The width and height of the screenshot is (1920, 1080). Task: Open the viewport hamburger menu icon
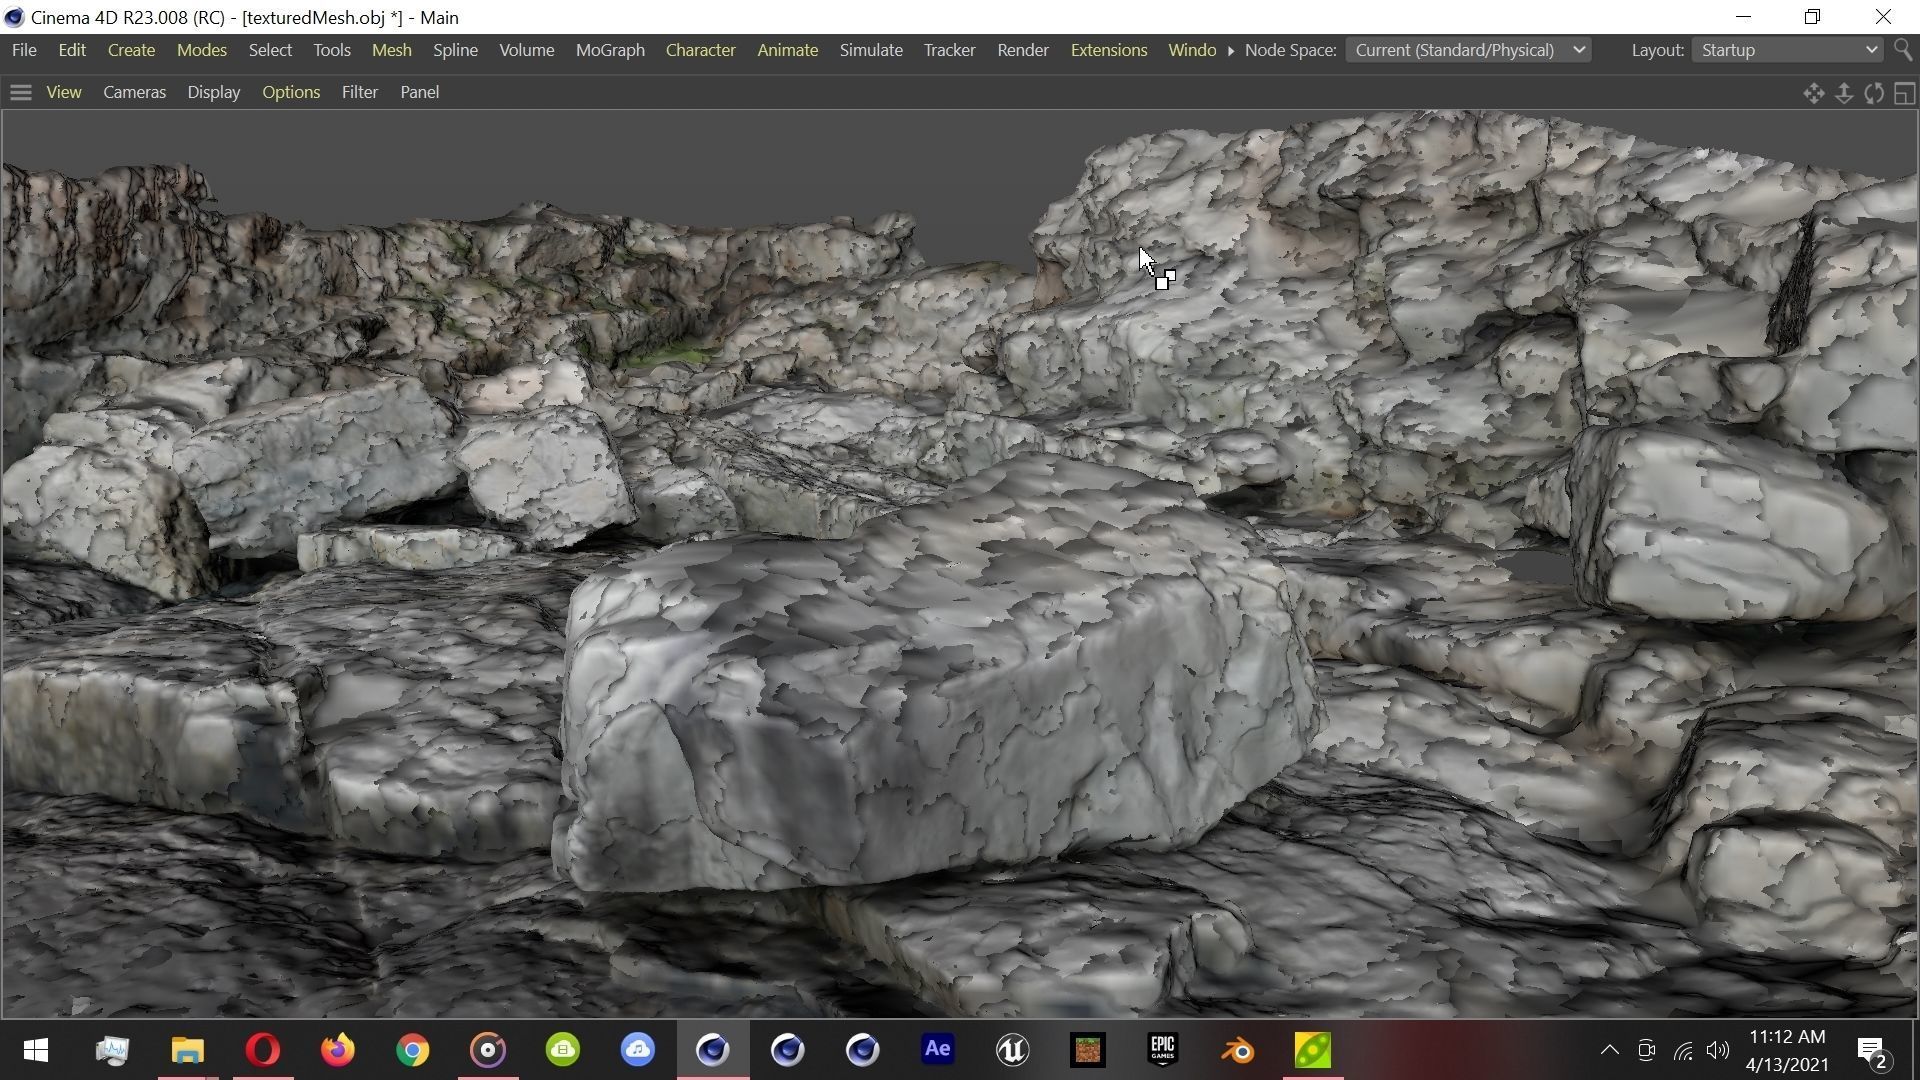20,93
